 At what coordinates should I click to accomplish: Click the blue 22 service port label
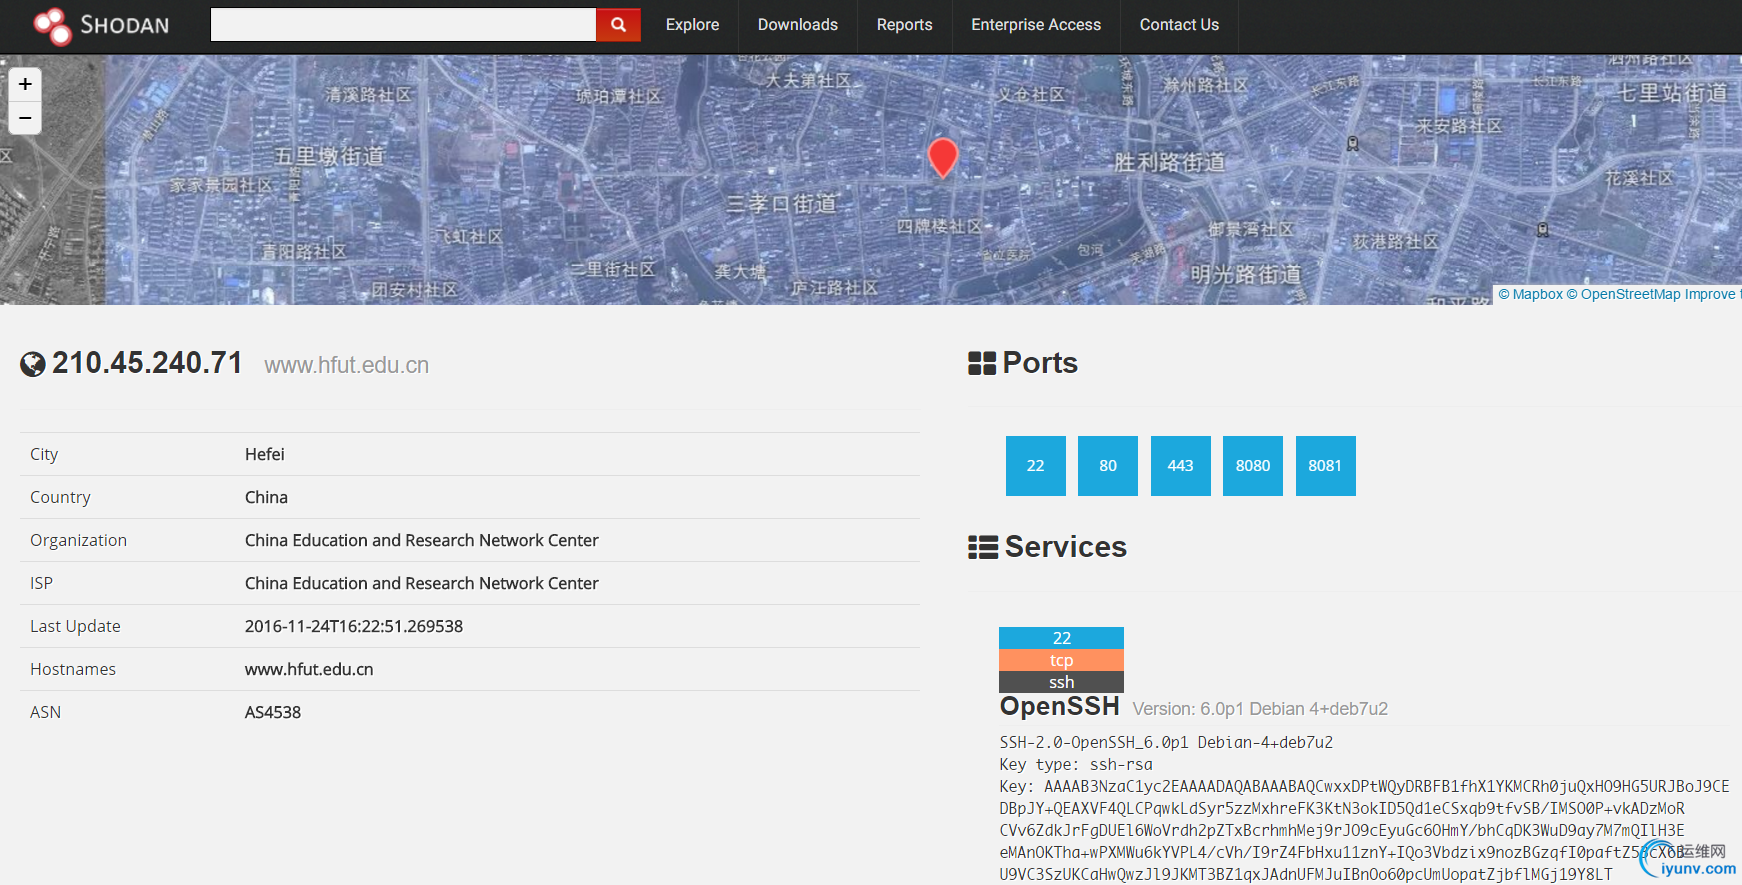tap(1061, 638)
